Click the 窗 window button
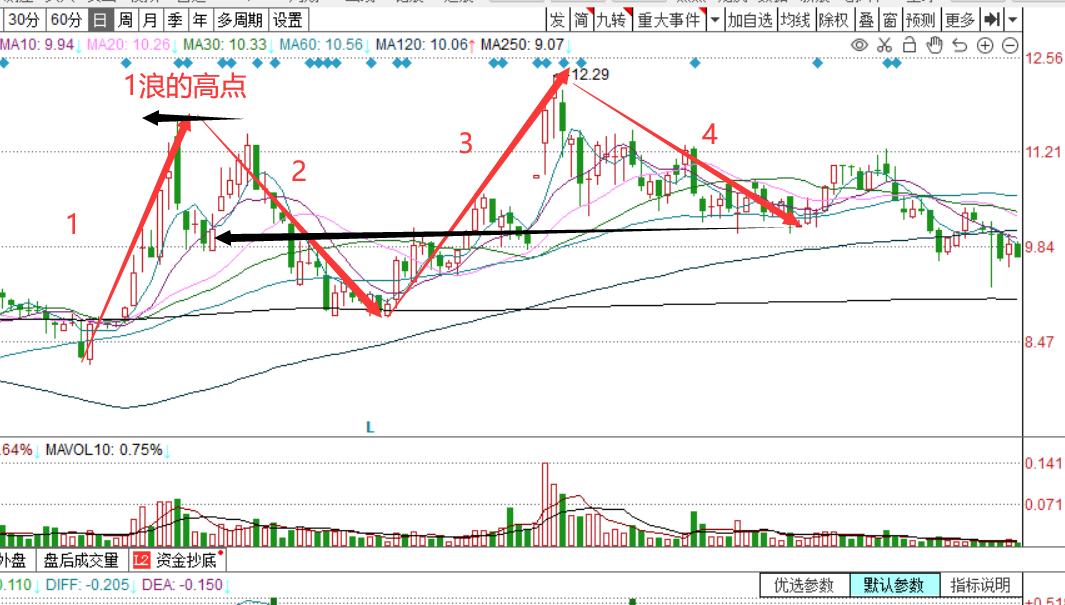Image resolution: width=1065 pixels, height=605 pixels. [x=890, y=20]
